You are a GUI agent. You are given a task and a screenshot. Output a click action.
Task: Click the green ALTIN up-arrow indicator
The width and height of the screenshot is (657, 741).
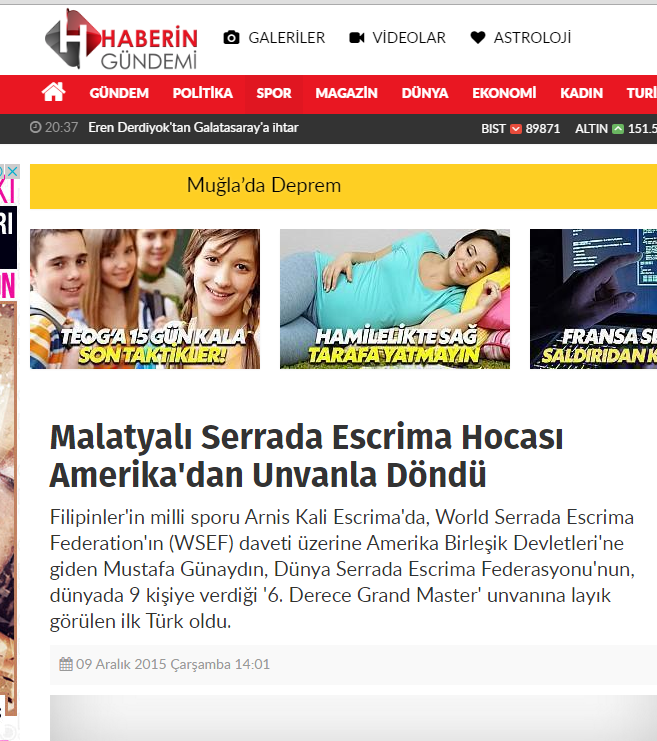pyautogui.click(x=618, y=129)
